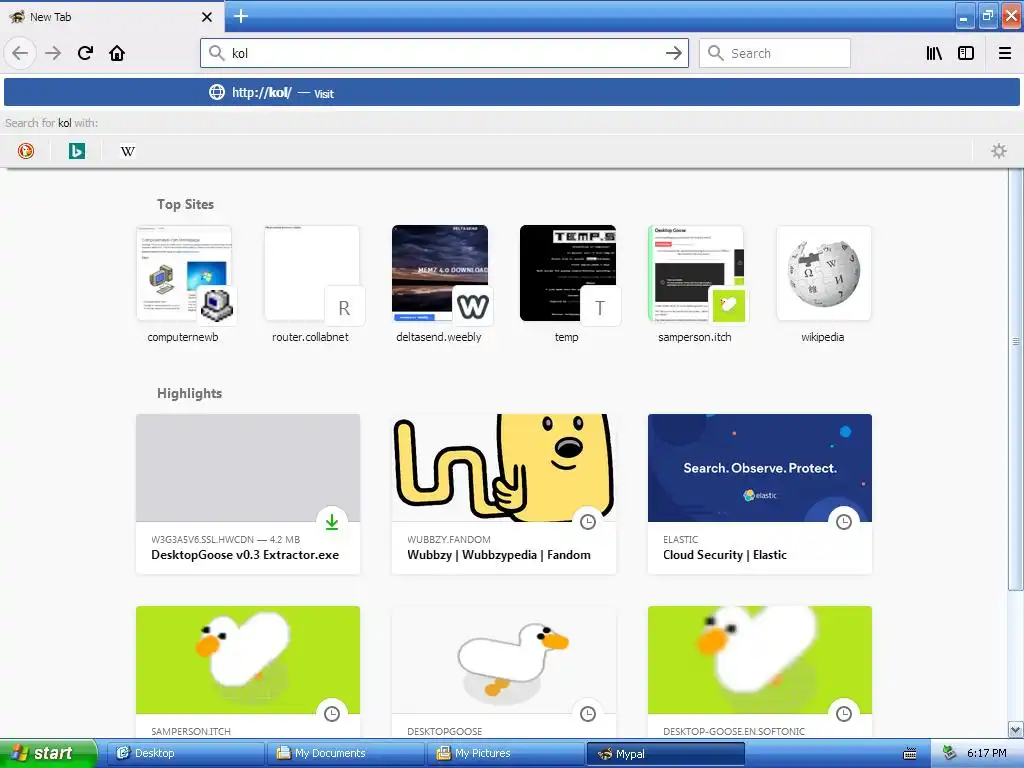Open Cloud Security | Elastic highlight
Image resolution: width=1024 pixels, height=768 pixels.
[760, 494]
